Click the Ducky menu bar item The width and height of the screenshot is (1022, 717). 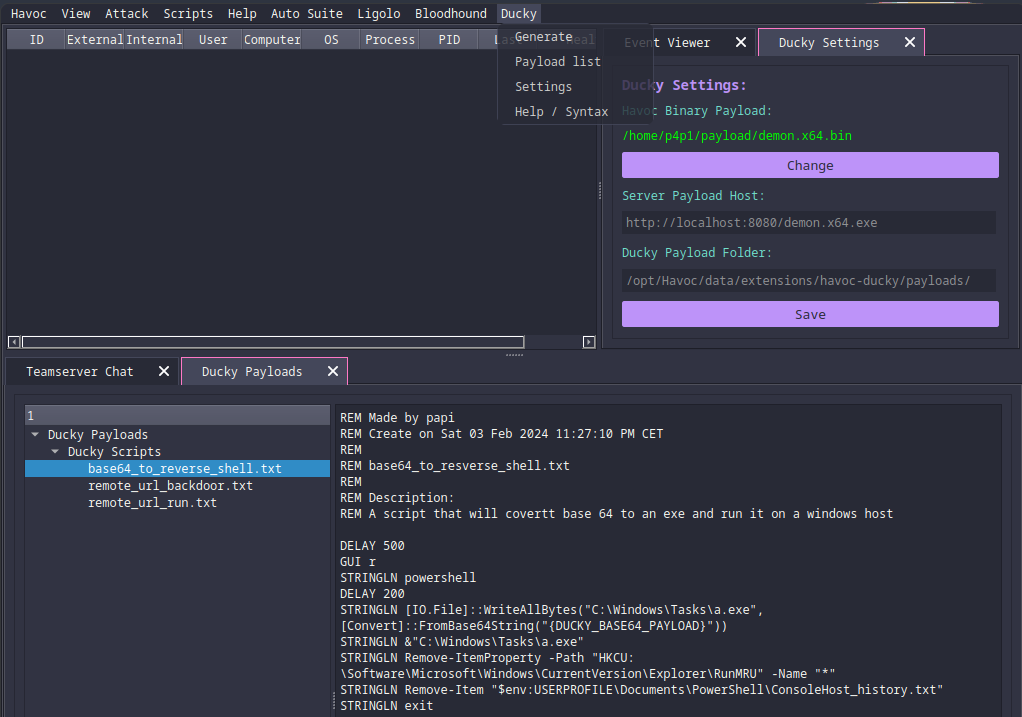click(518, 14)
